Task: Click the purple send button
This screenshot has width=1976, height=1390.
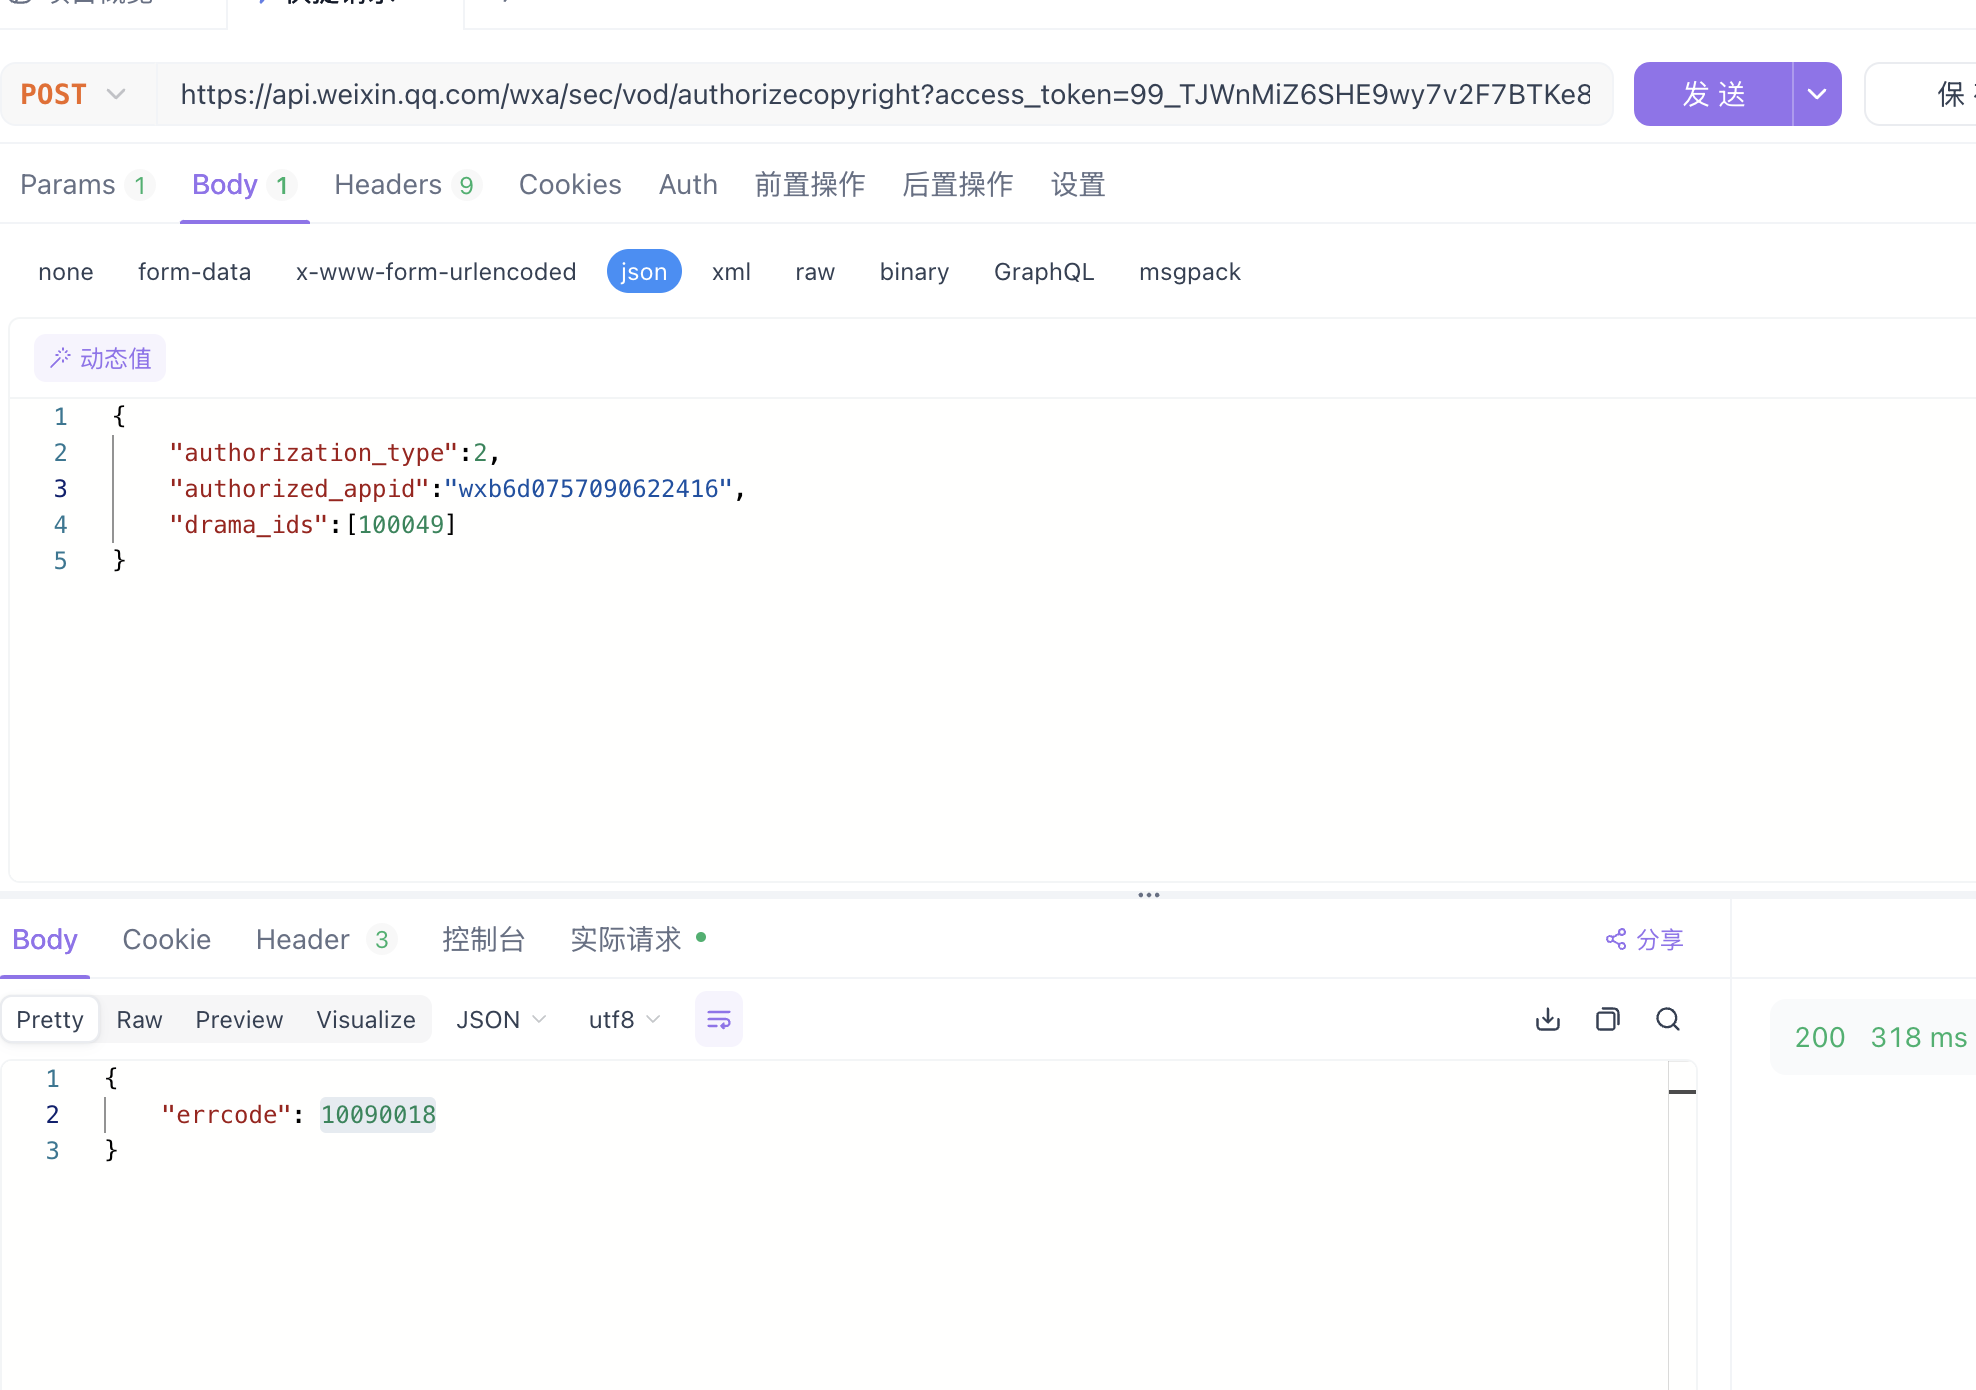Action: click(1713, 94)
